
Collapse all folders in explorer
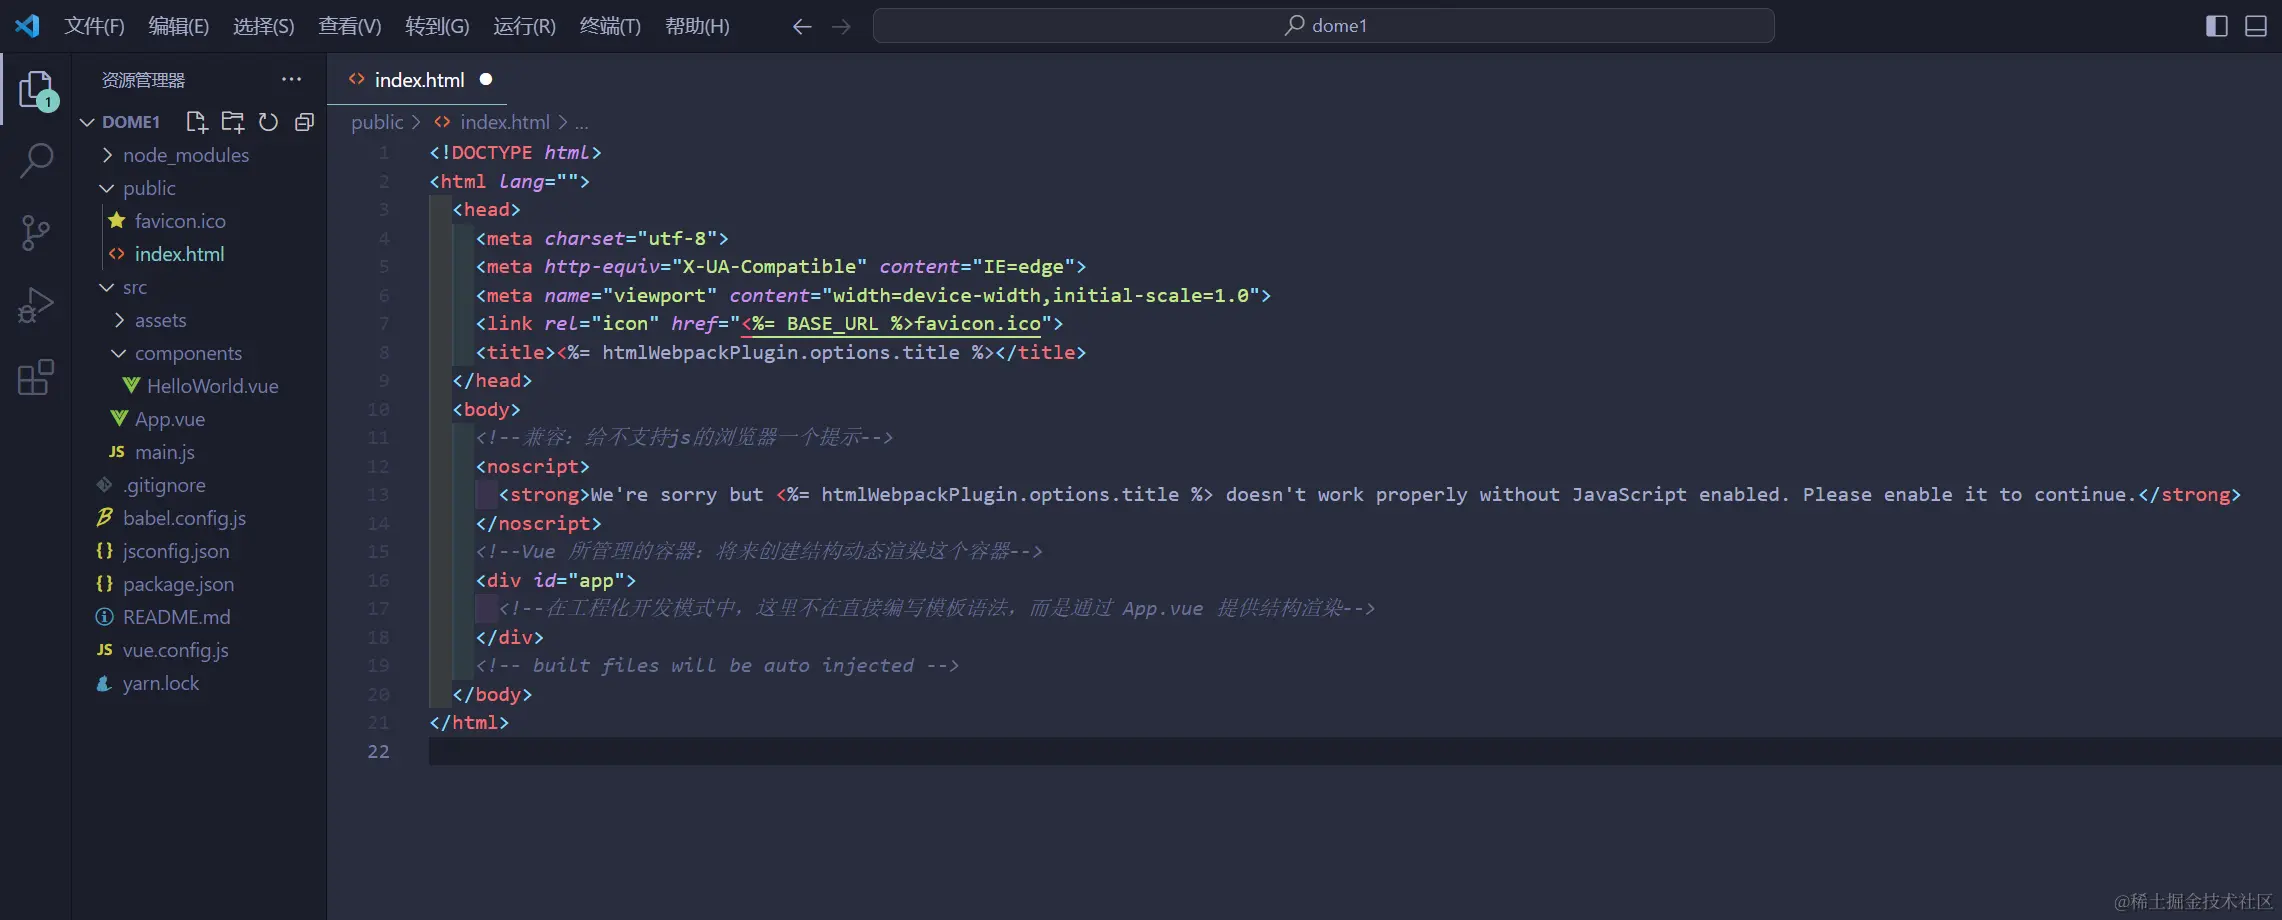pos(304,122)
